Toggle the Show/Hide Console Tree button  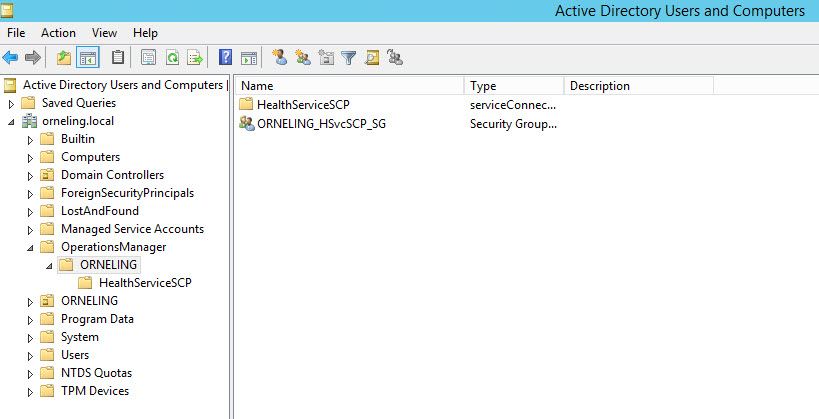88,58
